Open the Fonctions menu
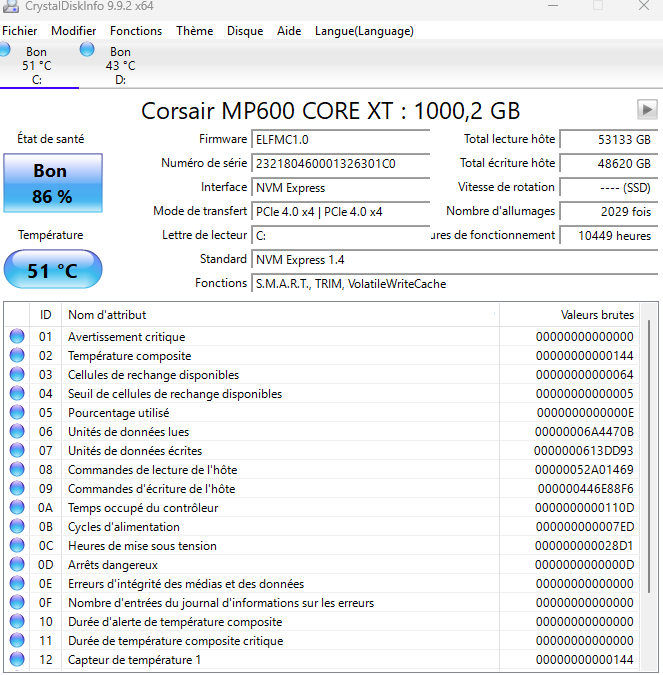The width and height of the screenshot is (663, 675). 136,31
